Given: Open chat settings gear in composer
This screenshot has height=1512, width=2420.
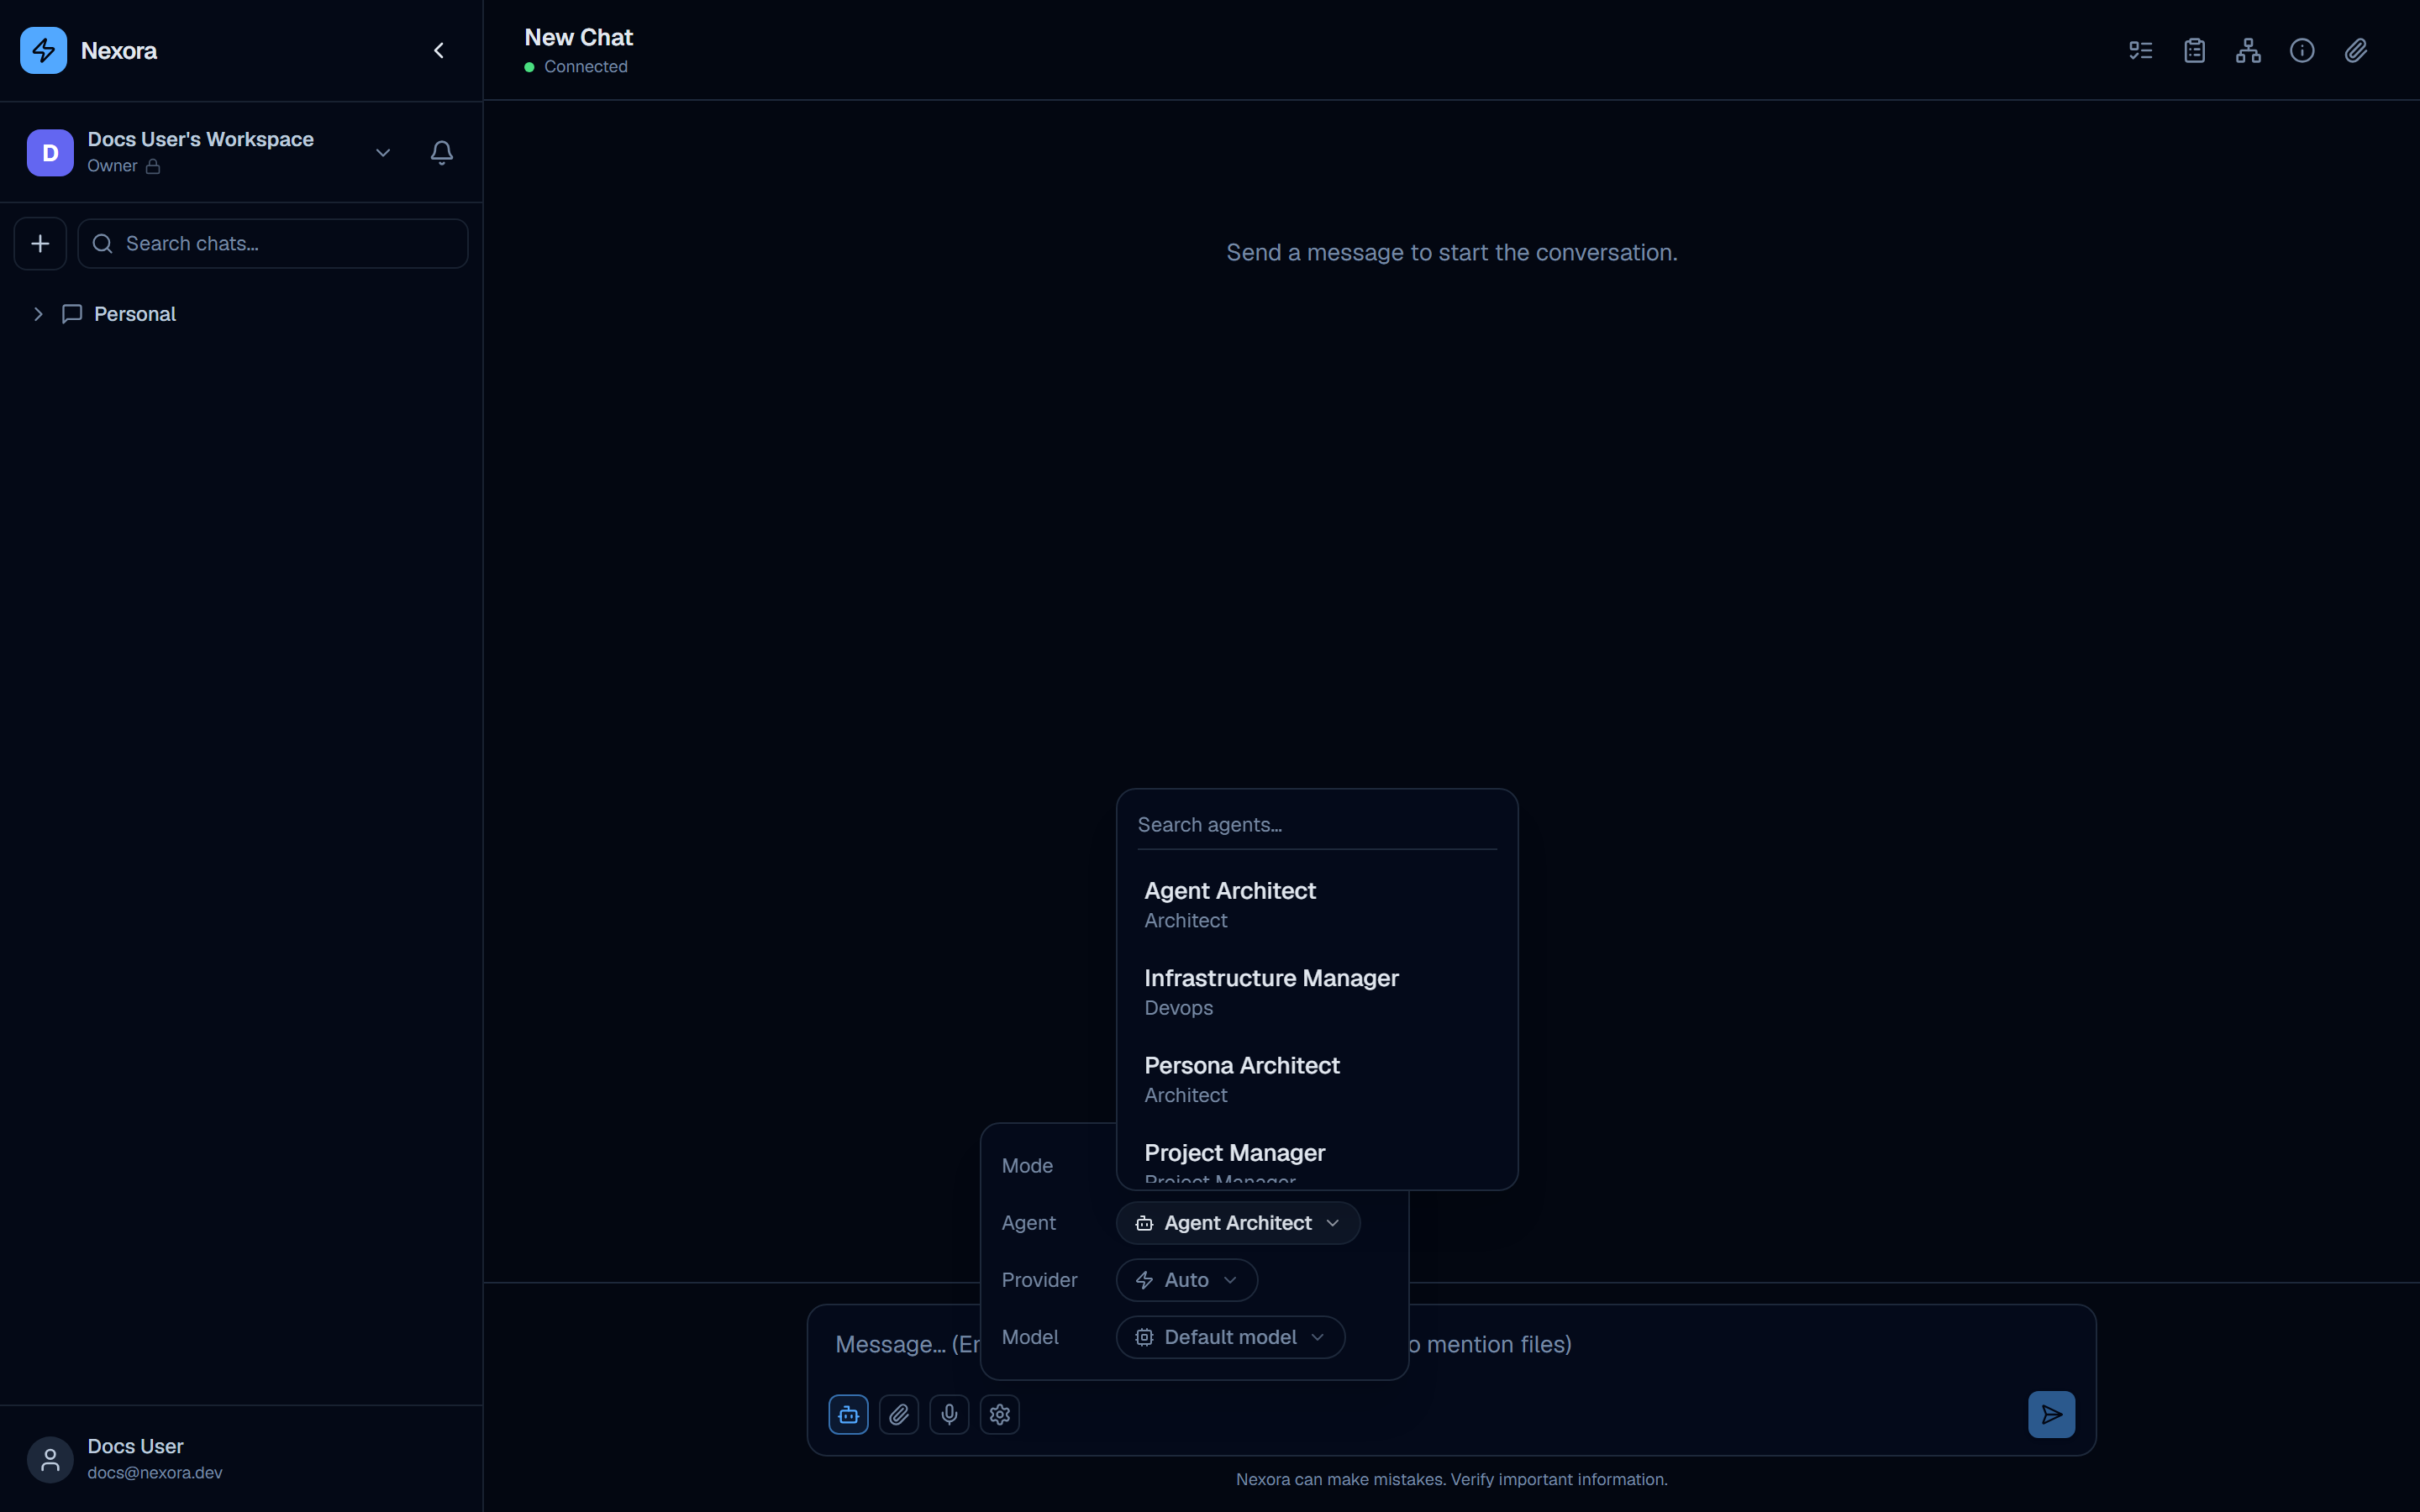Looking at the screenshot, I should coord(1000,1414).
